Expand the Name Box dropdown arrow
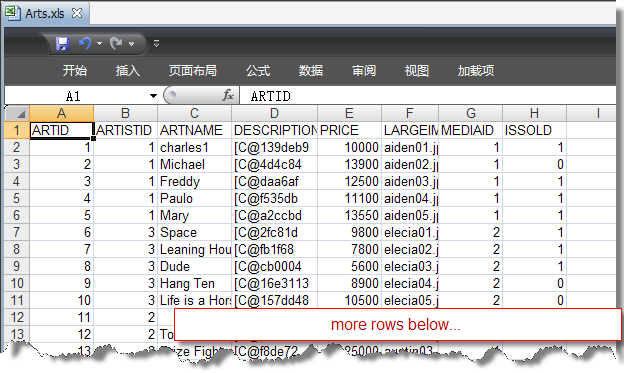Viewport: 624px width, 373px height. (153, 96)
